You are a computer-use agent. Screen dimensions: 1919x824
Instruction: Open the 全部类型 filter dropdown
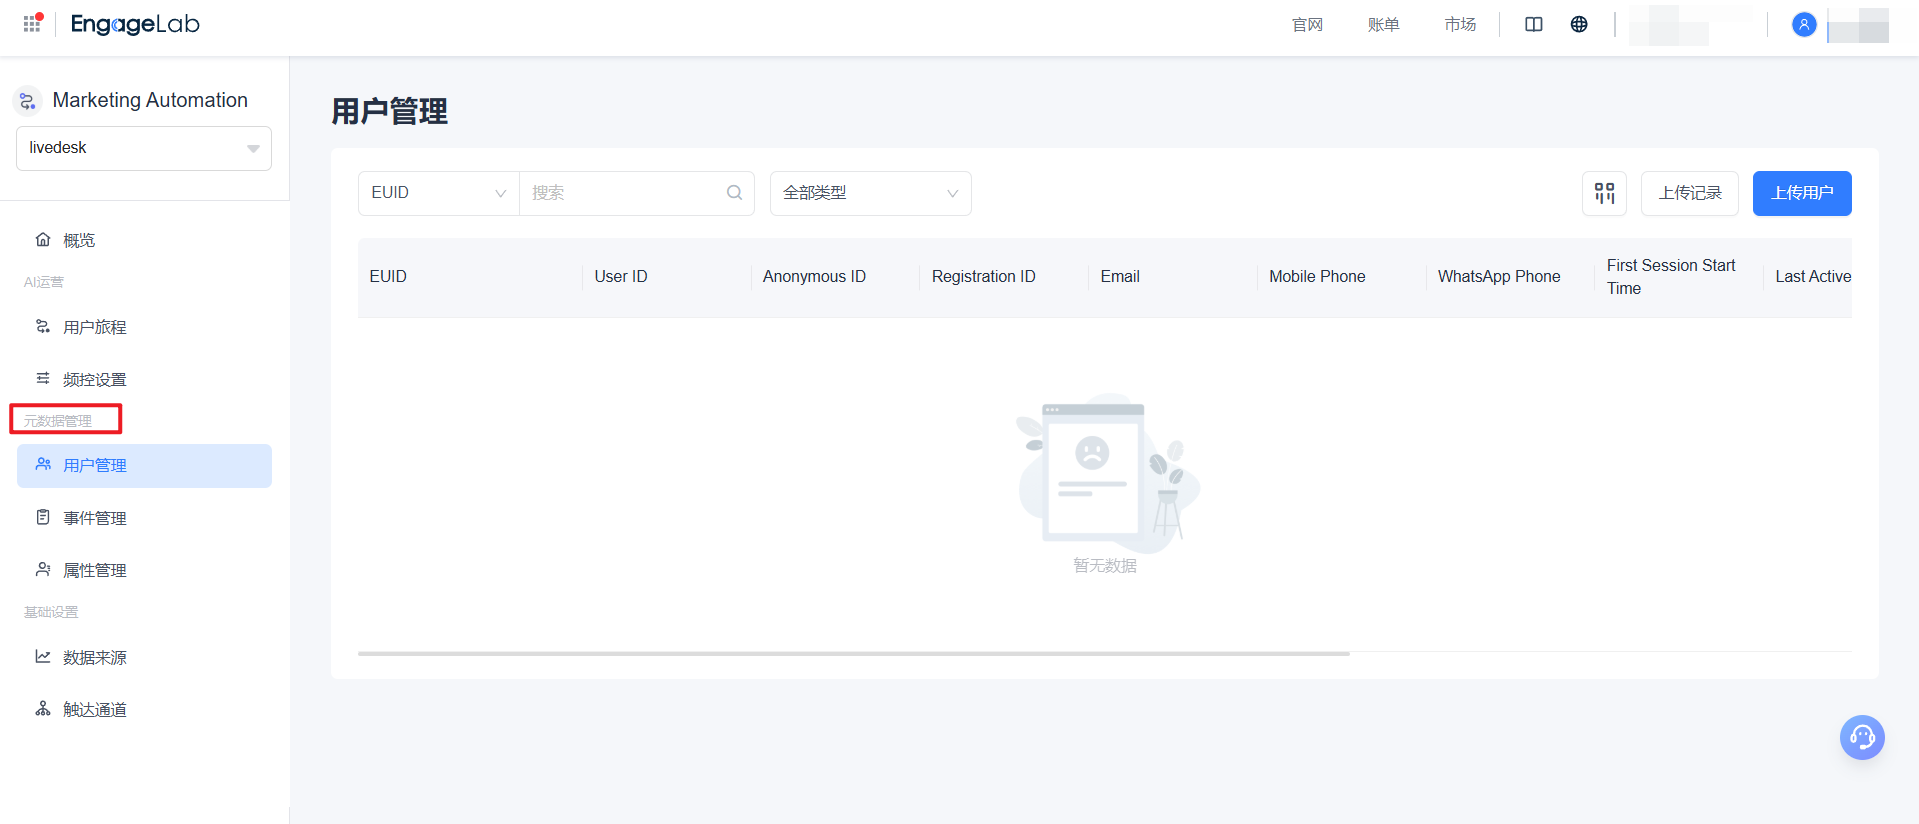(x=871, y=193)
